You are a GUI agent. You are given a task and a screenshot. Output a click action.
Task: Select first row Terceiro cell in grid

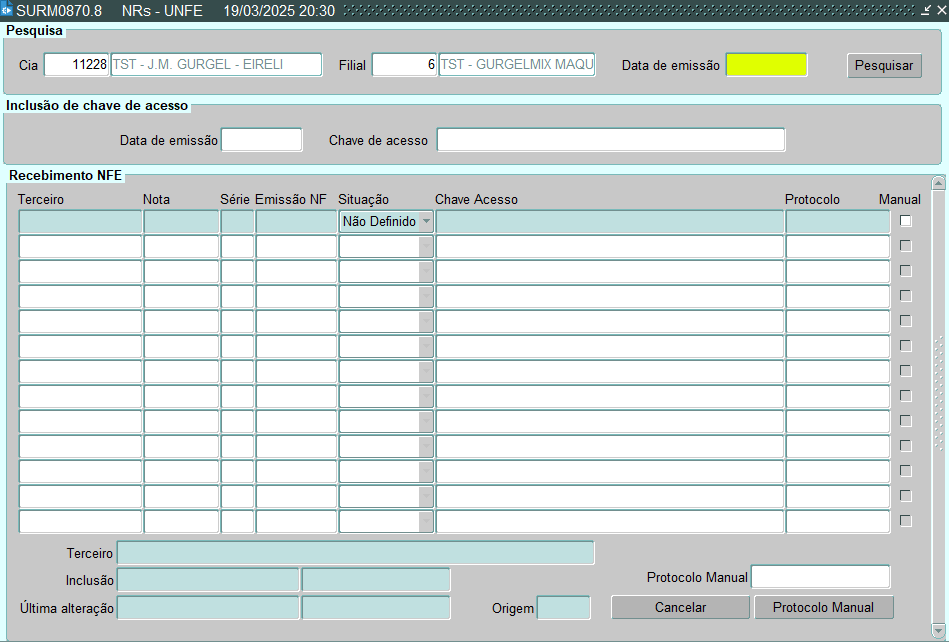(x=80, y=222)
